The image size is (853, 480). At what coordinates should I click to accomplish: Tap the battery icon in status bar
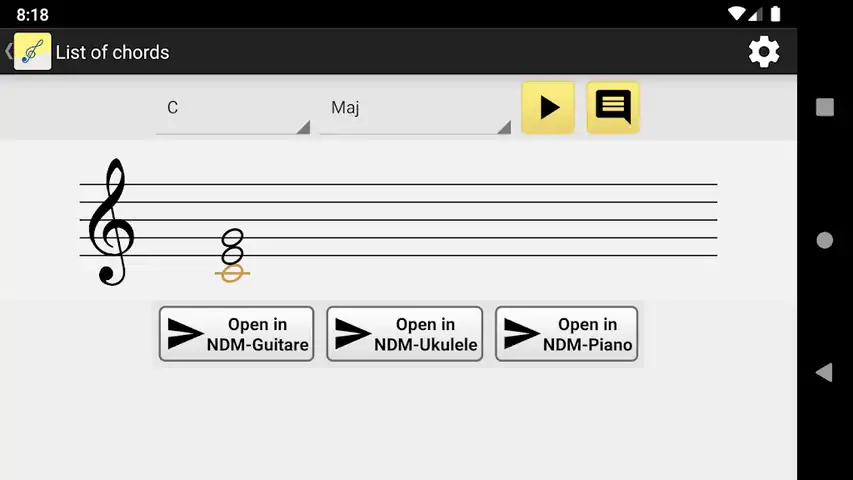pos(776,14)
